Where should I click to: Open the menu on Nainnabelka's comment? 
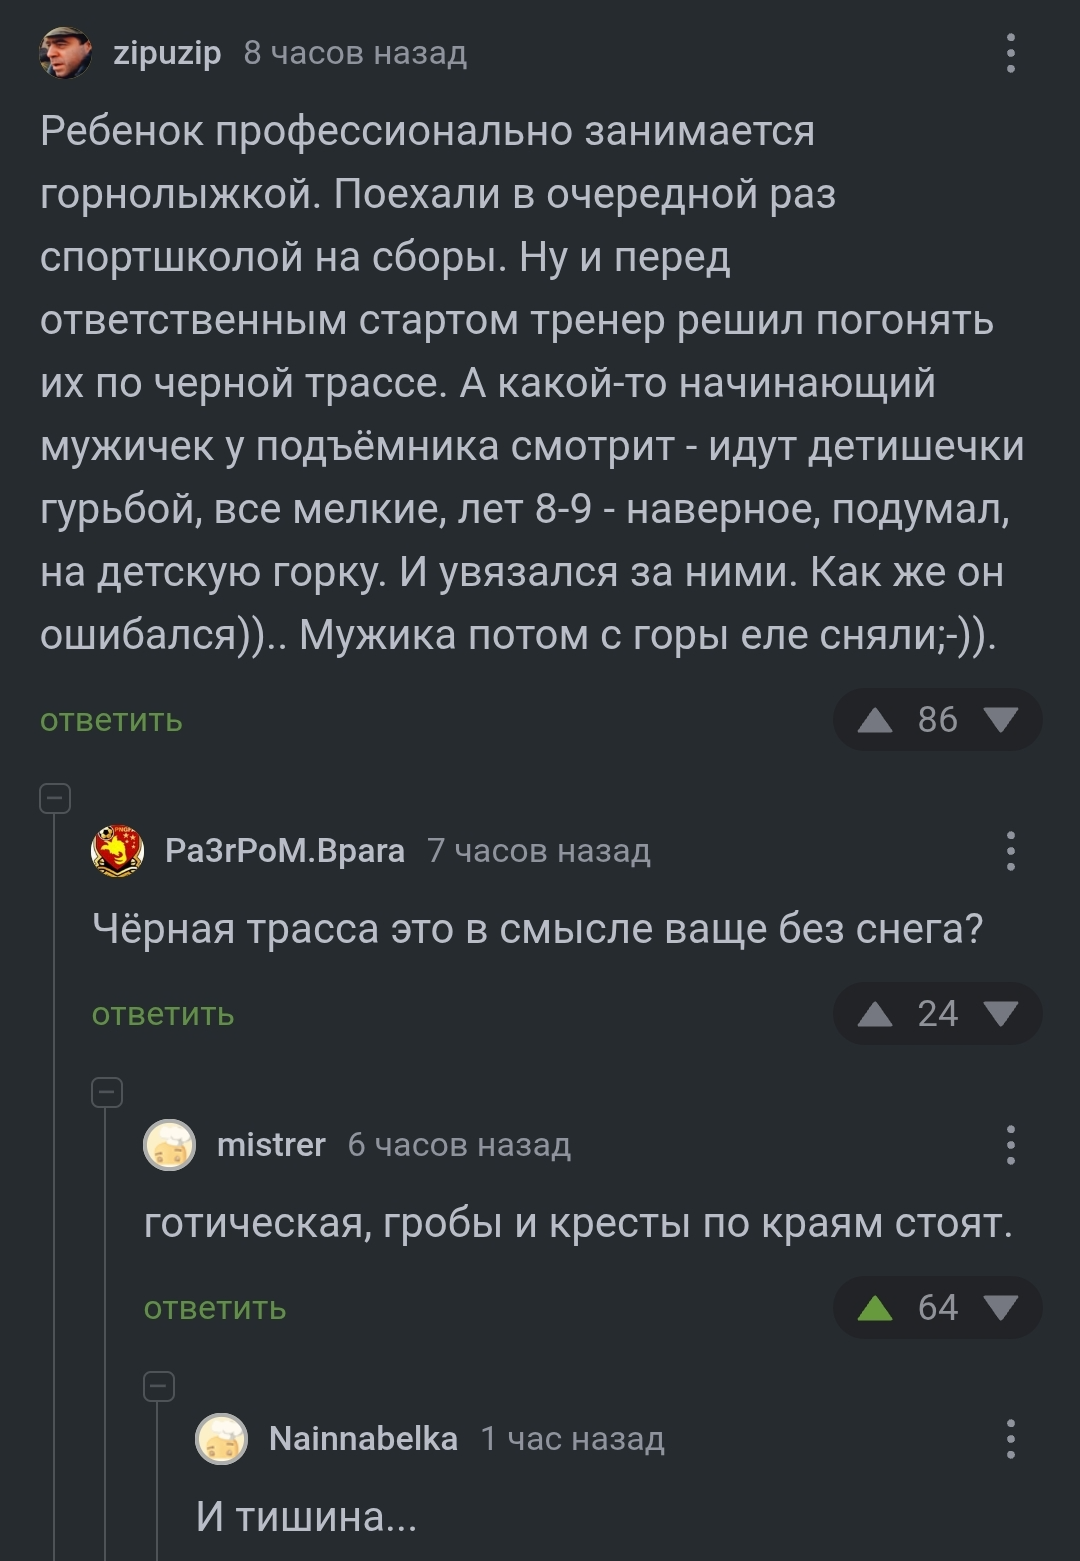click(1012, 1440)
